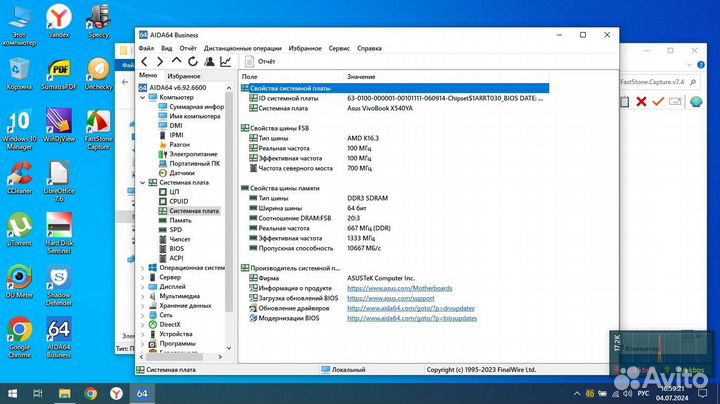Open AIDA64 Business desktop shortcut
The height and width of the screenshot is (404, 720).
pyautogui.click(x=59, y=338)
